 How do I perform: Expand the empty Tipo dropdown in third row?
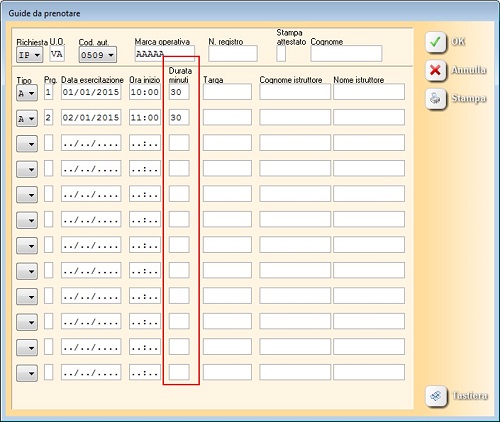click(x=27, y=144)
